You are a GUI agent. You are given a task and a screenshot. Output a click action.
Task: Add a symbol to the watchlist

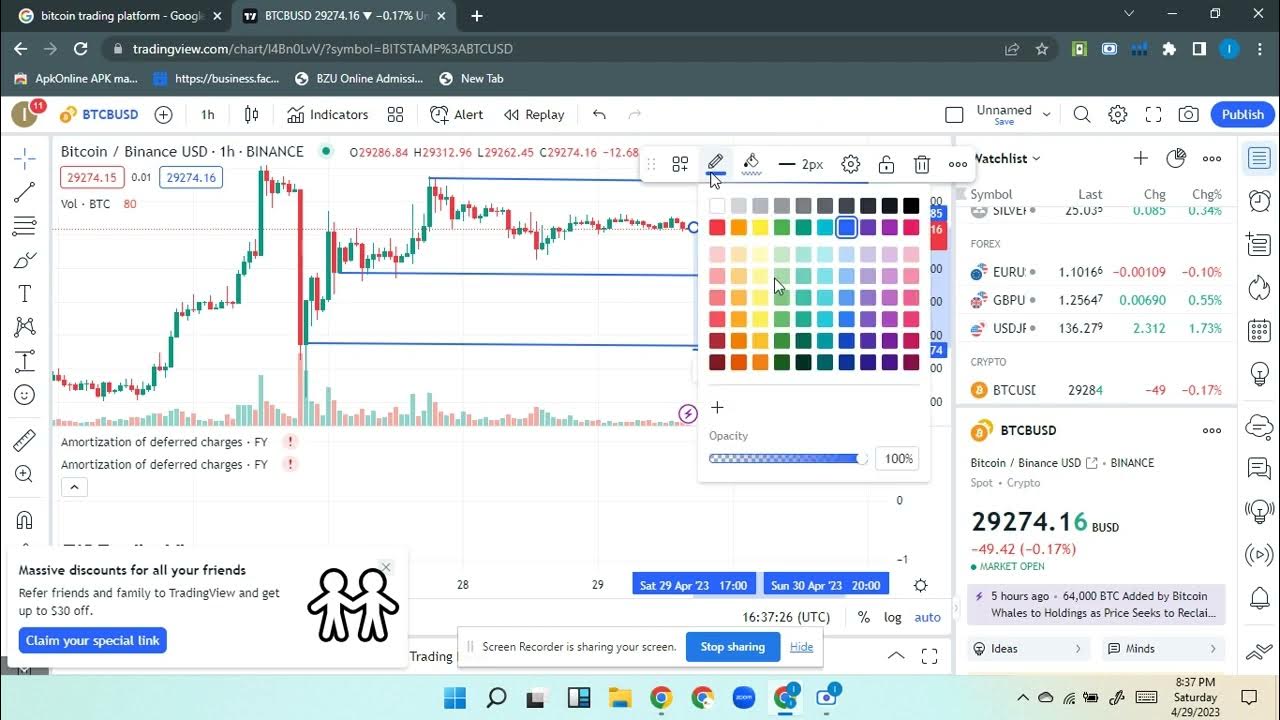1140,158
